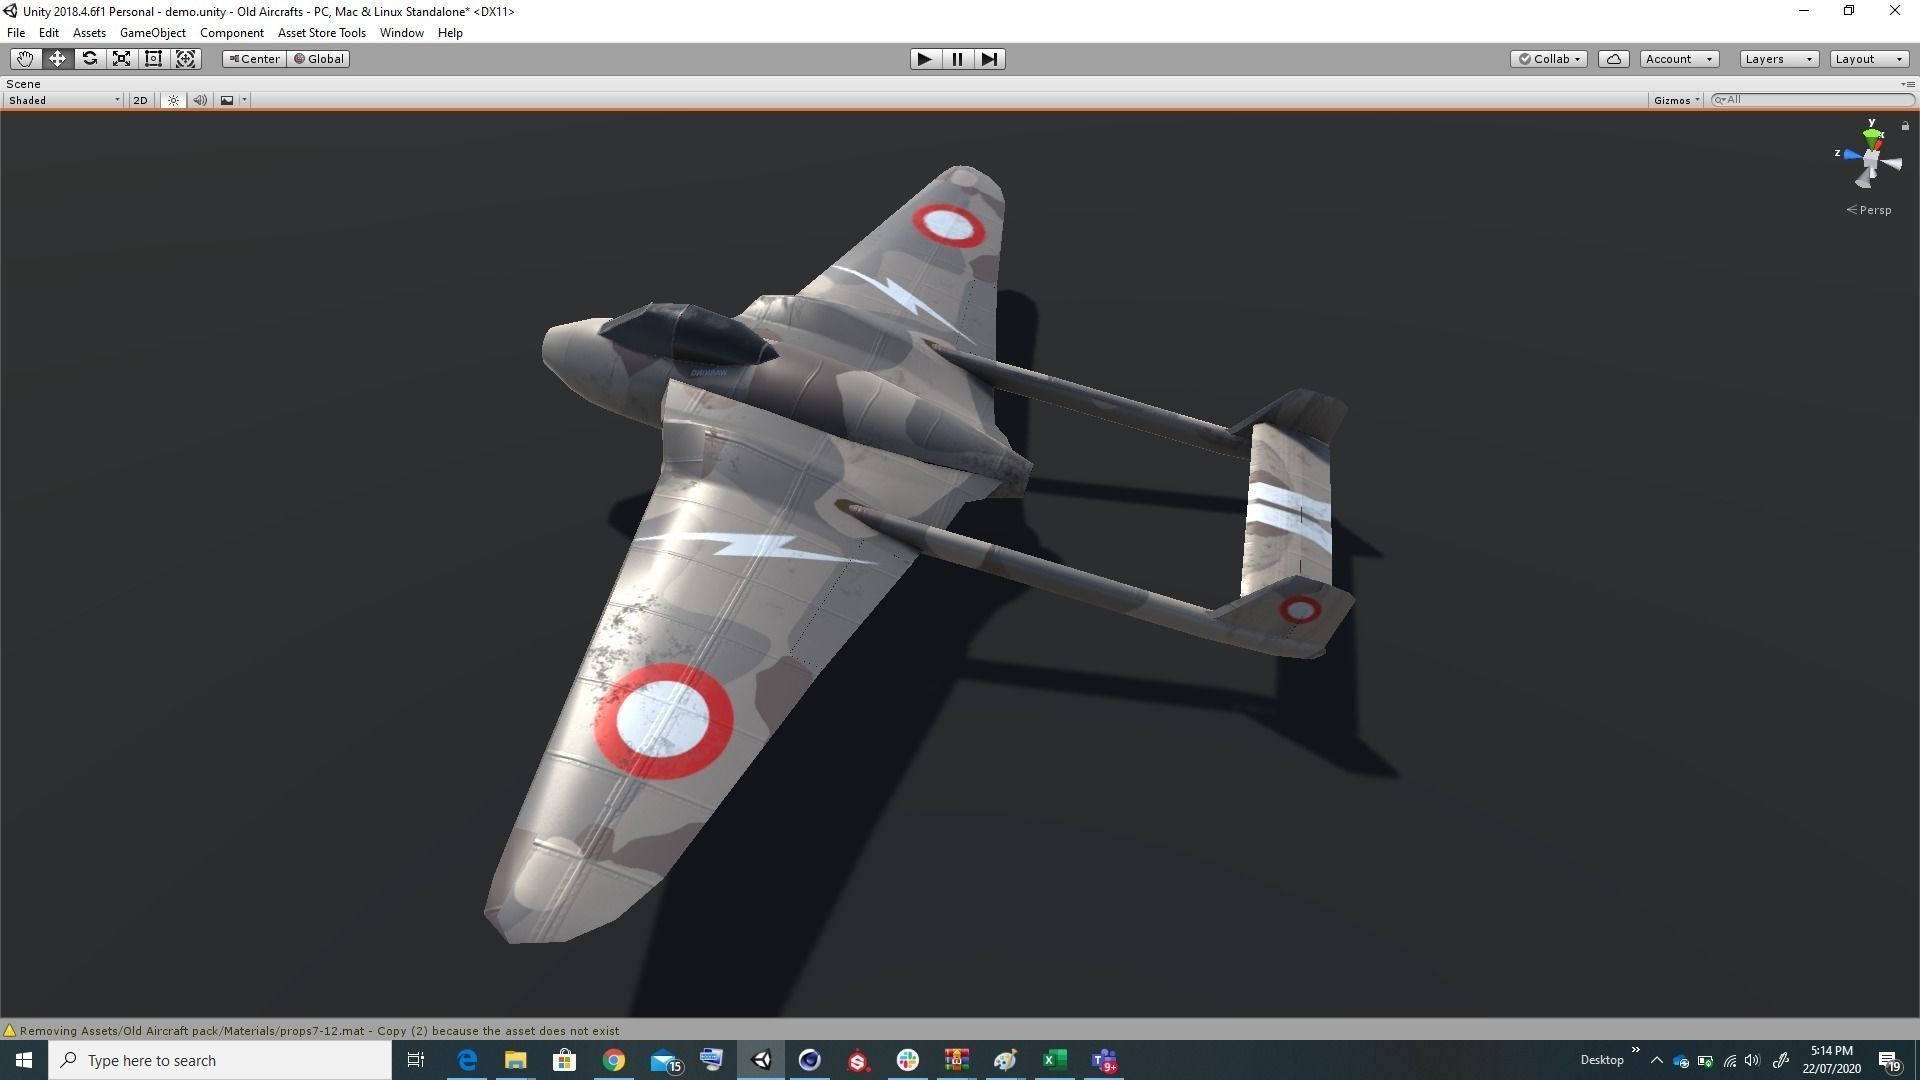The height and width of the screenshot is (1080, 1920).
Task: Toggle scene lighting sun icon
Action: 173,100
